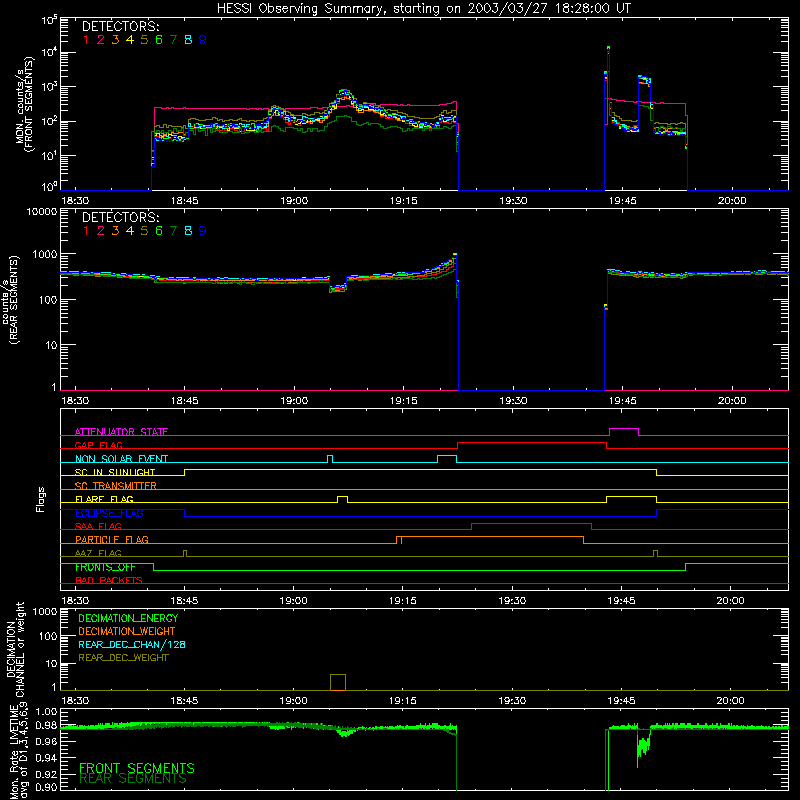800x800 pixels.
Task: Click the SC_IN_SUNLIGHT flag label
Action: (115, 472)
